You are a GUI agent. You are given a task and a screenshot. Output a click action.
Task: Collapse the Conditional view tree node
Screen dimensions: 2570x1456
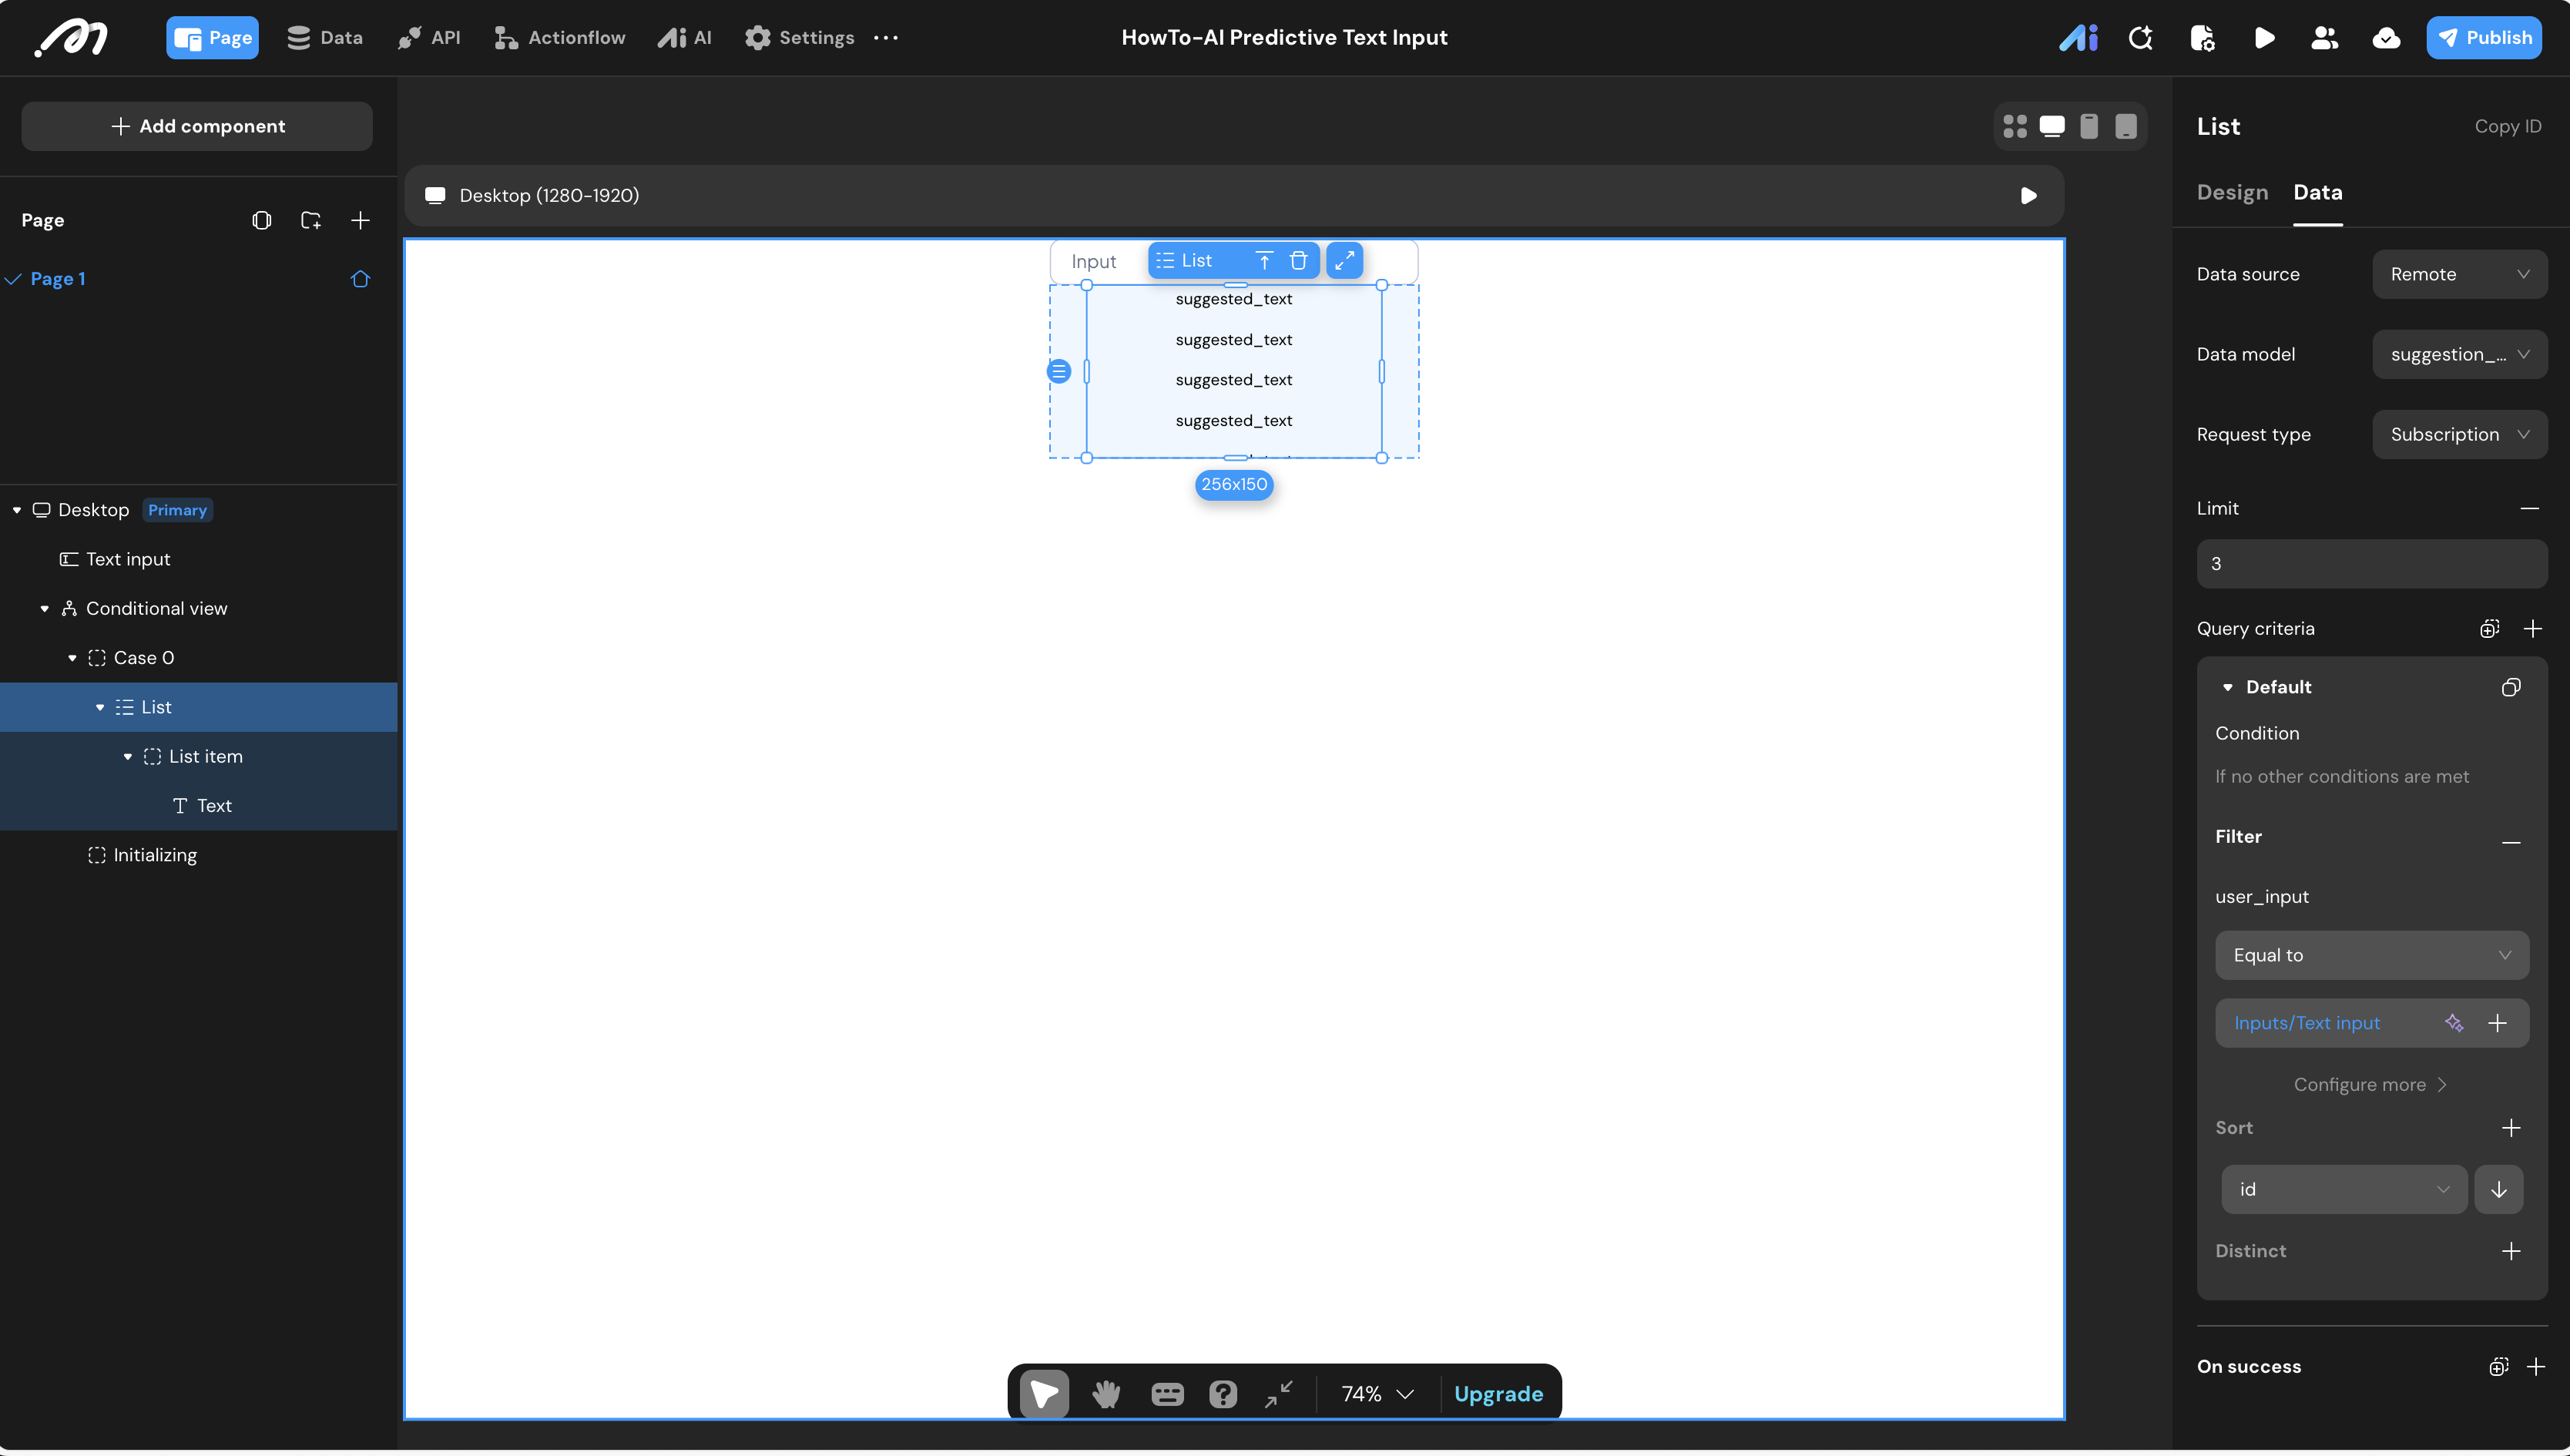tap(44, 608)
